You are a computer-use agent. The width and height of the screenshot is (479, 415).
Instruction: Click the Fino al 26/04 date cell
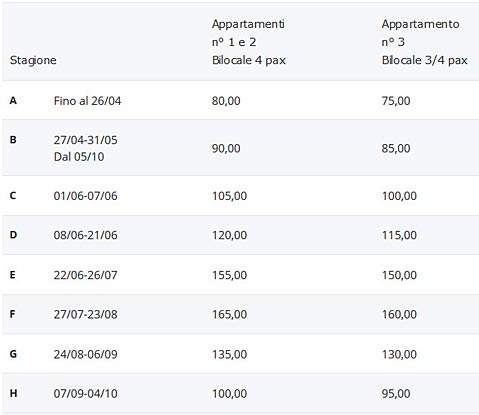pyautogui.click(x=87, y=101)
